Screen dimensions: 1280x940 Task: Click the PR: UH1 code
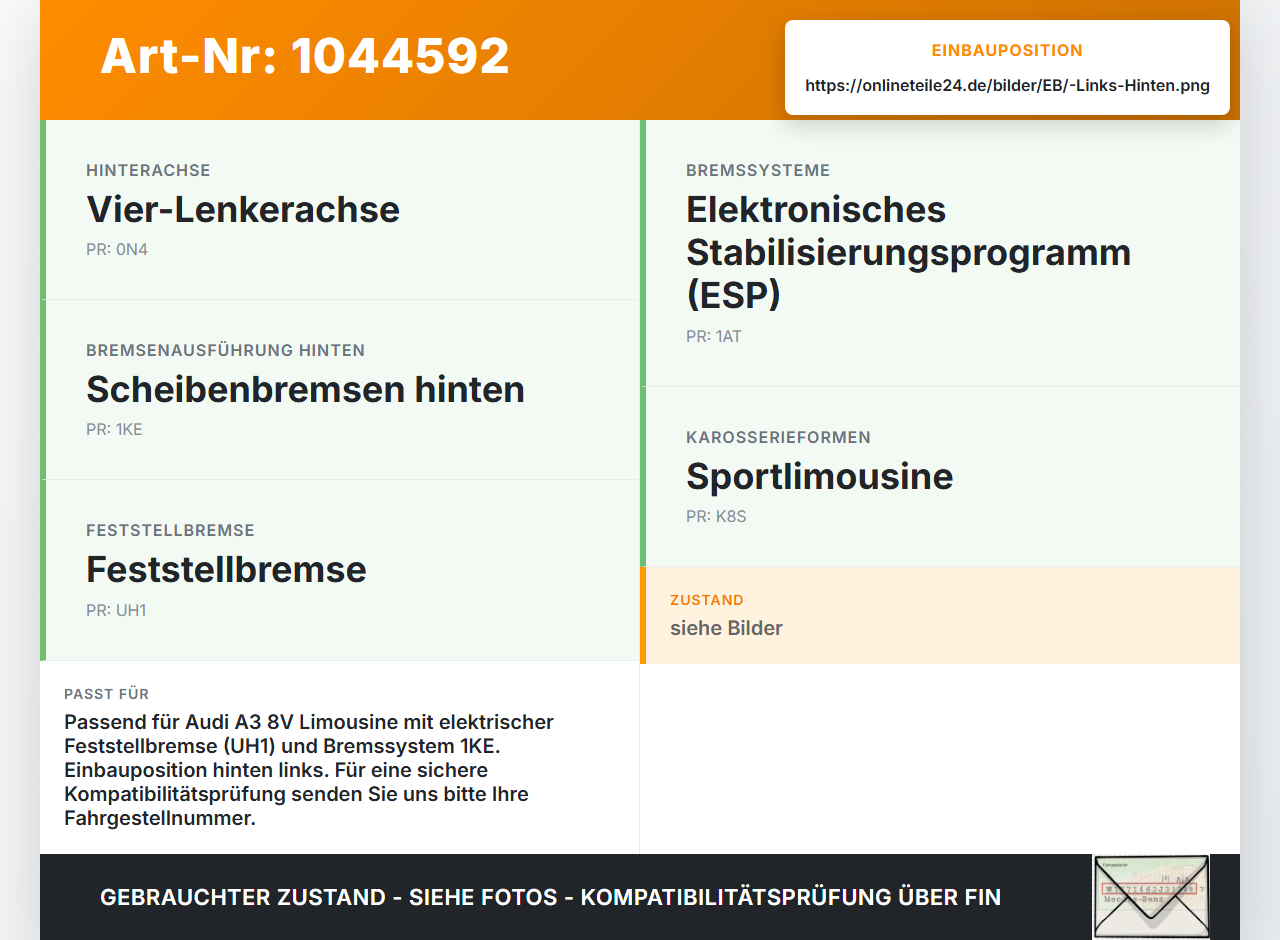[x=116, y=610]
